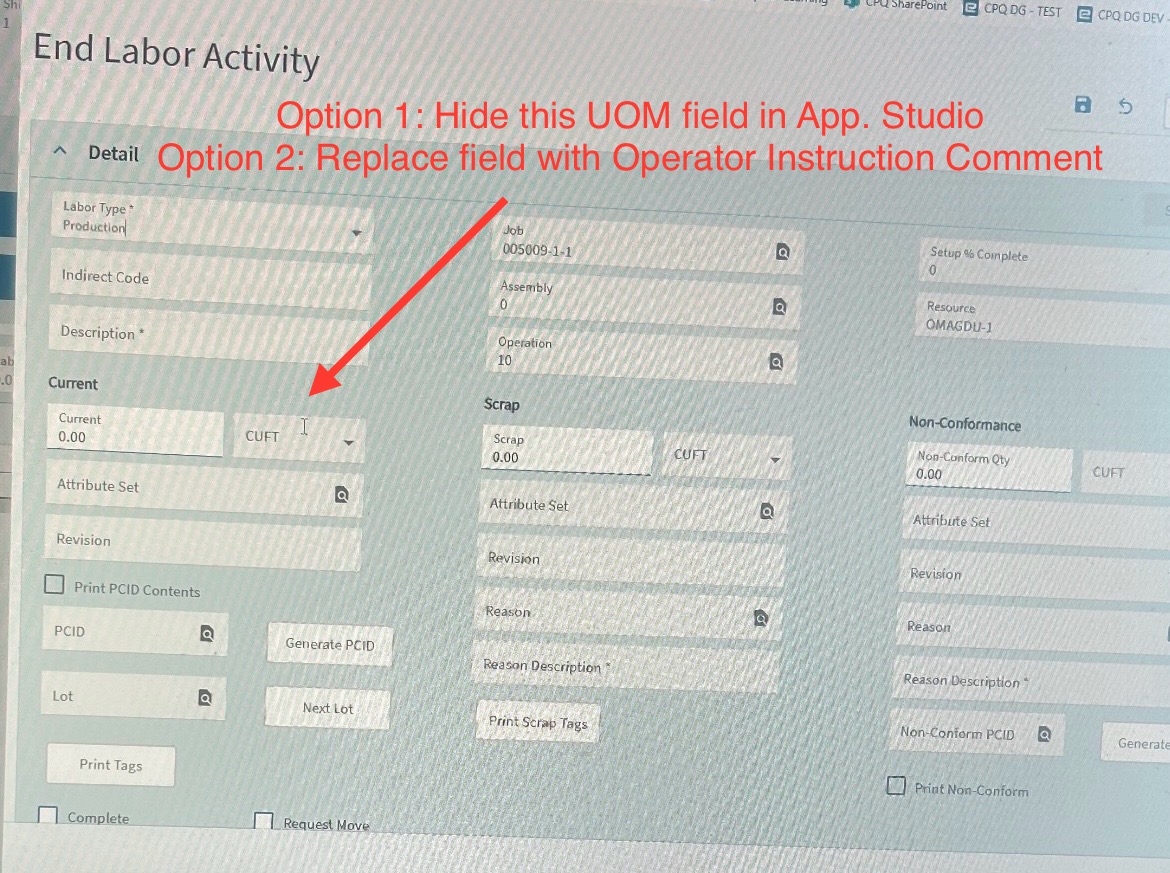
Task: Toggle the Request Move checkbox
Action: tap(263, 821)
